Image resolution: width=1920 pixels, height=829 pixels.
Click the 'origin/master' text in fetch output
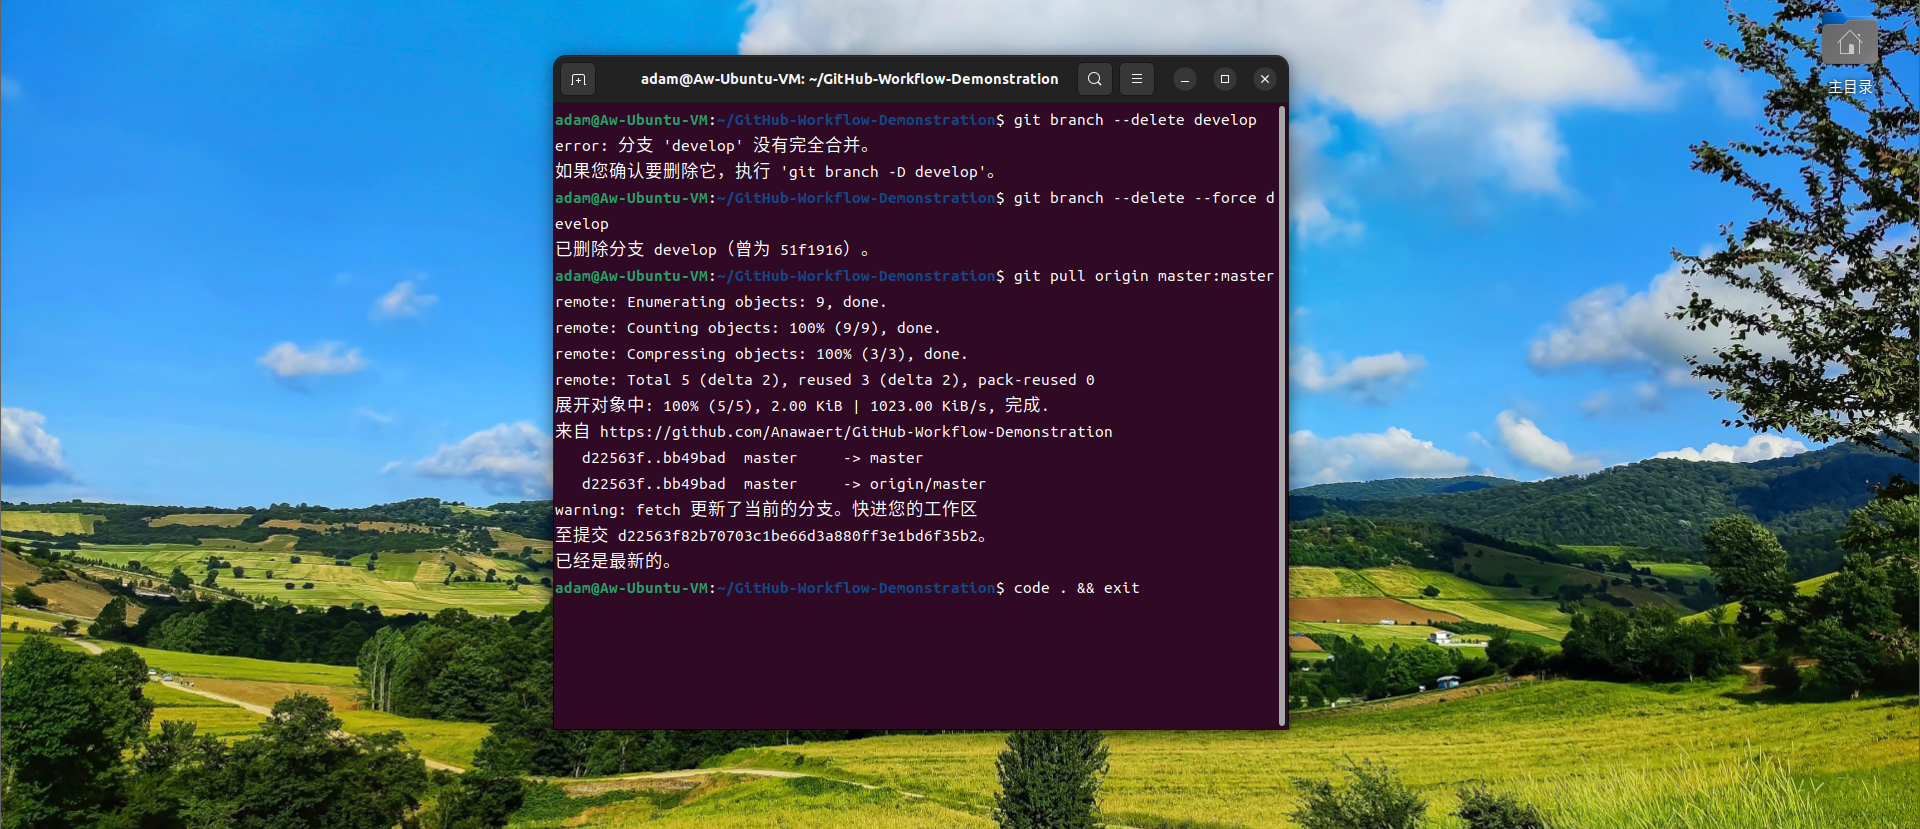[927, 484]
